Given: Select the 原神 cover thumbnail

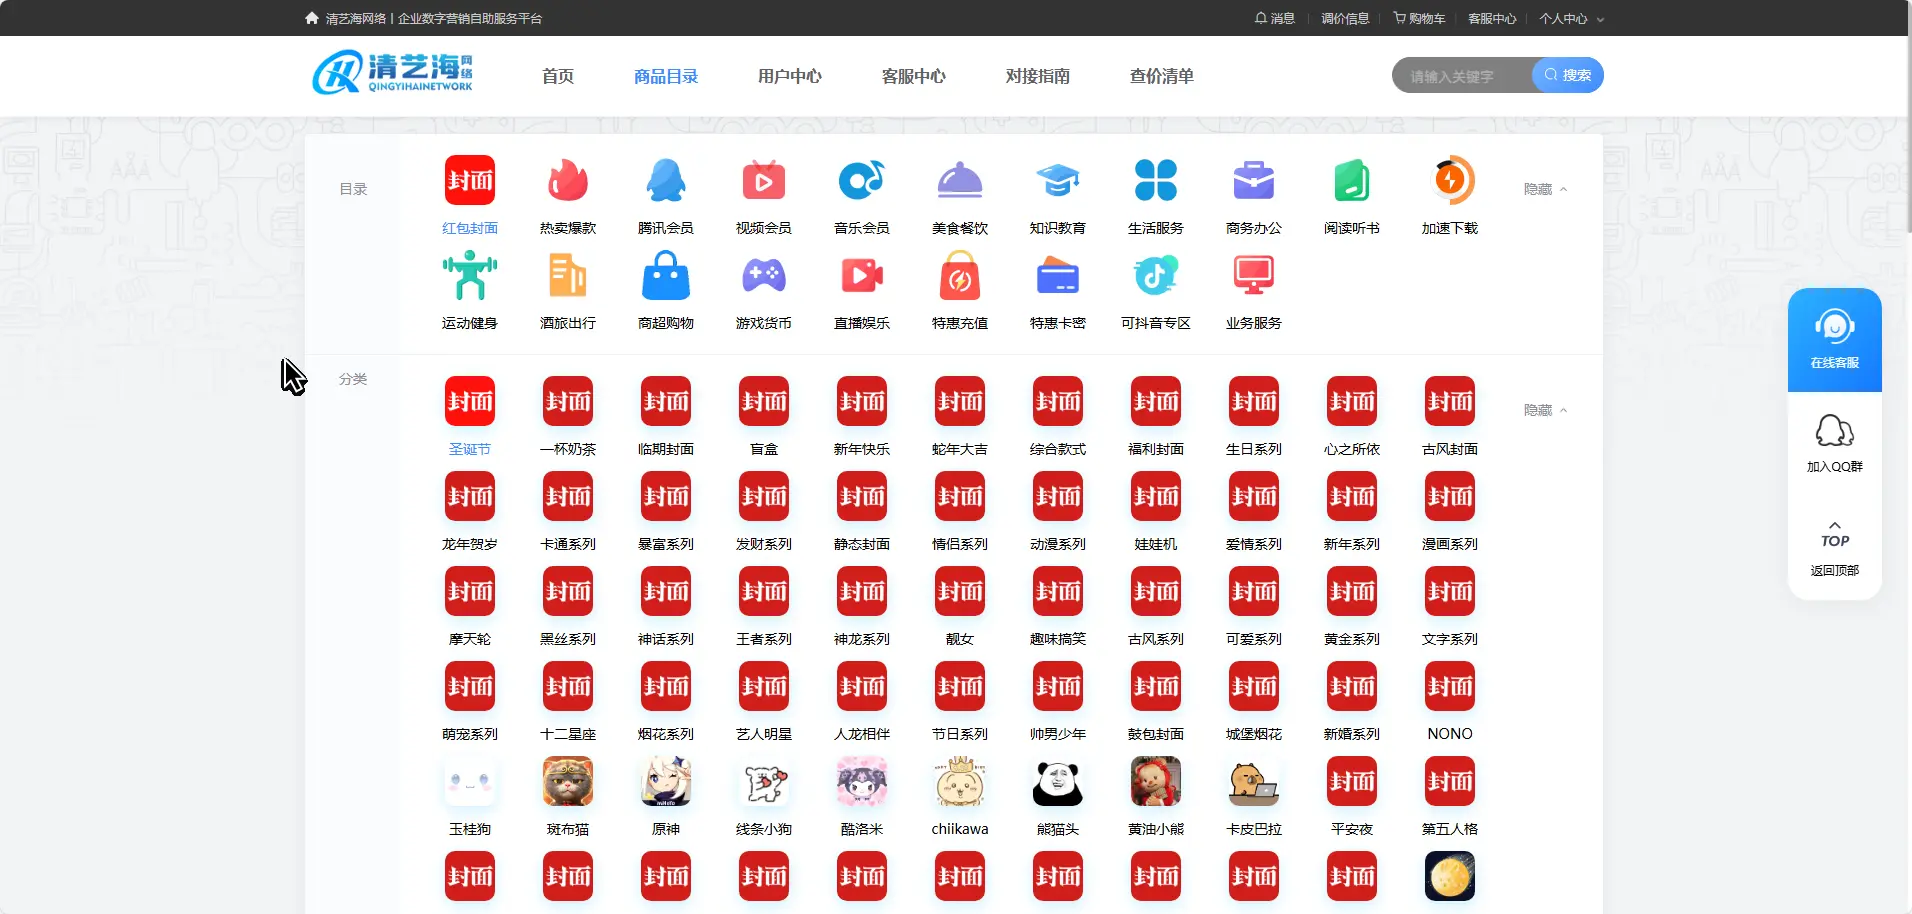Looking at the screenshot, I should [x=665, y=782].
